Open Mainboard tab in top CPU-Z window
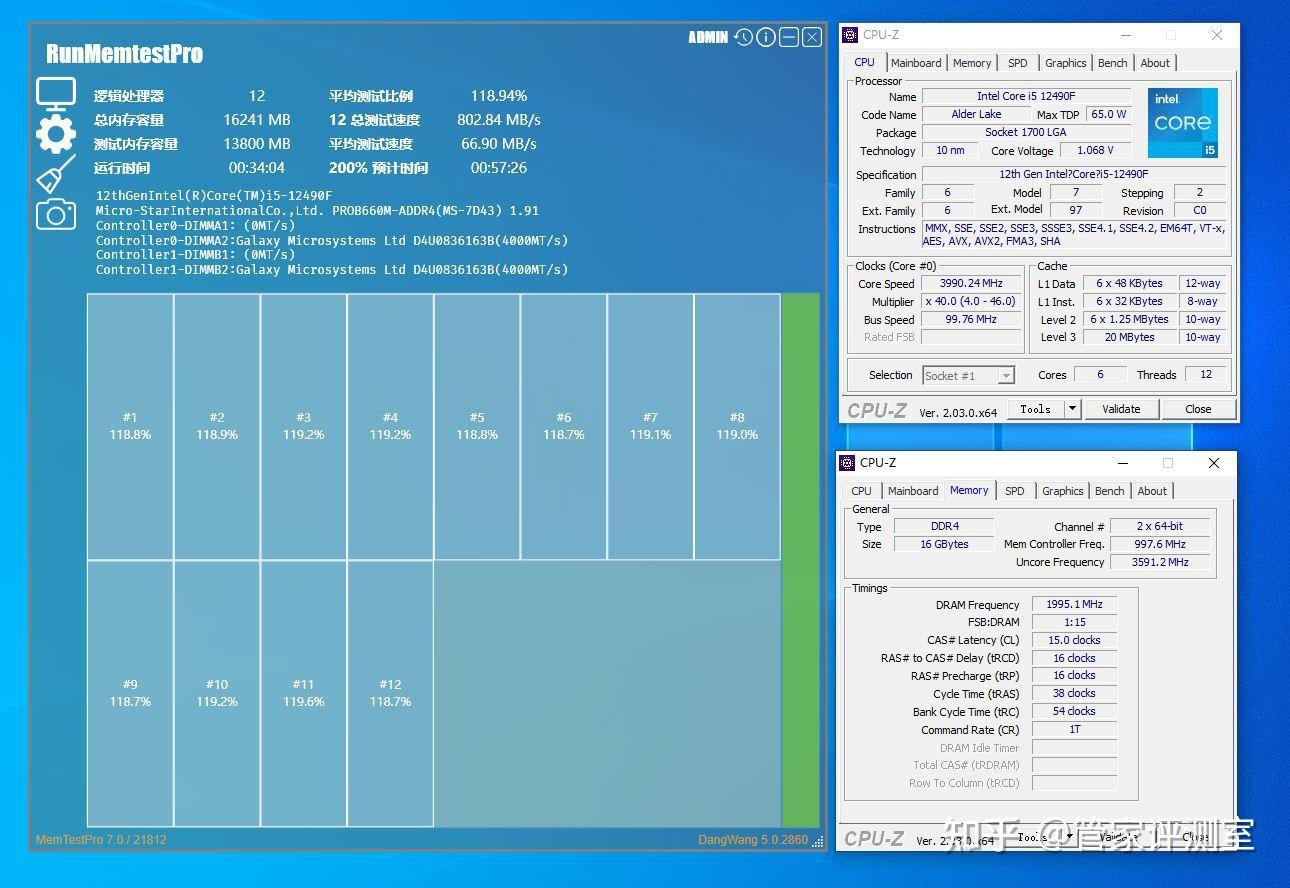Viewport: 1290px width, 888px height. tap(916, 63)
